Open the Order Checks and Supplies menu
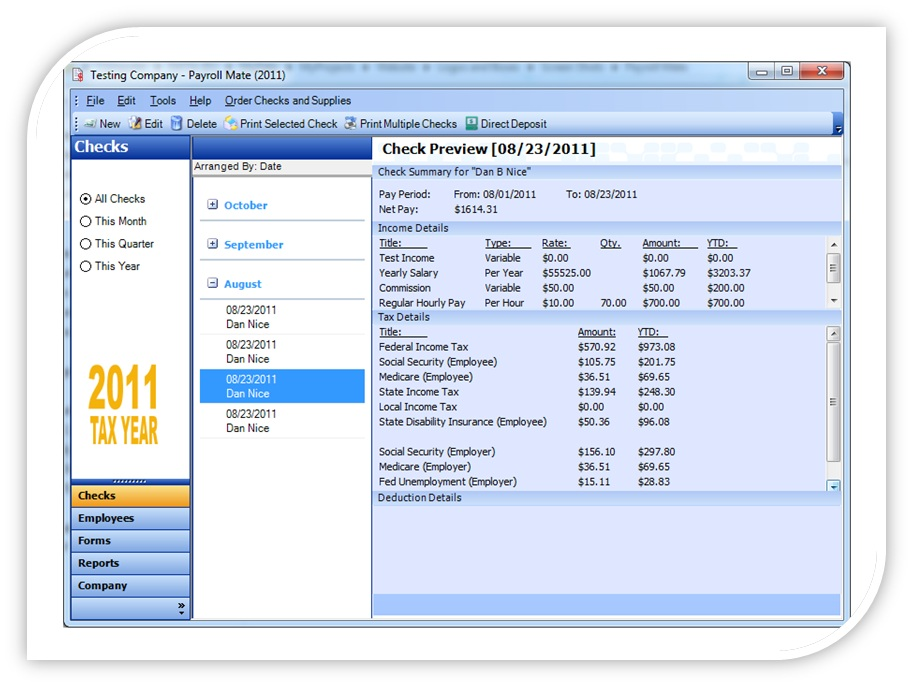The width and height of the screenshot is (913, 687). point(288,100)
